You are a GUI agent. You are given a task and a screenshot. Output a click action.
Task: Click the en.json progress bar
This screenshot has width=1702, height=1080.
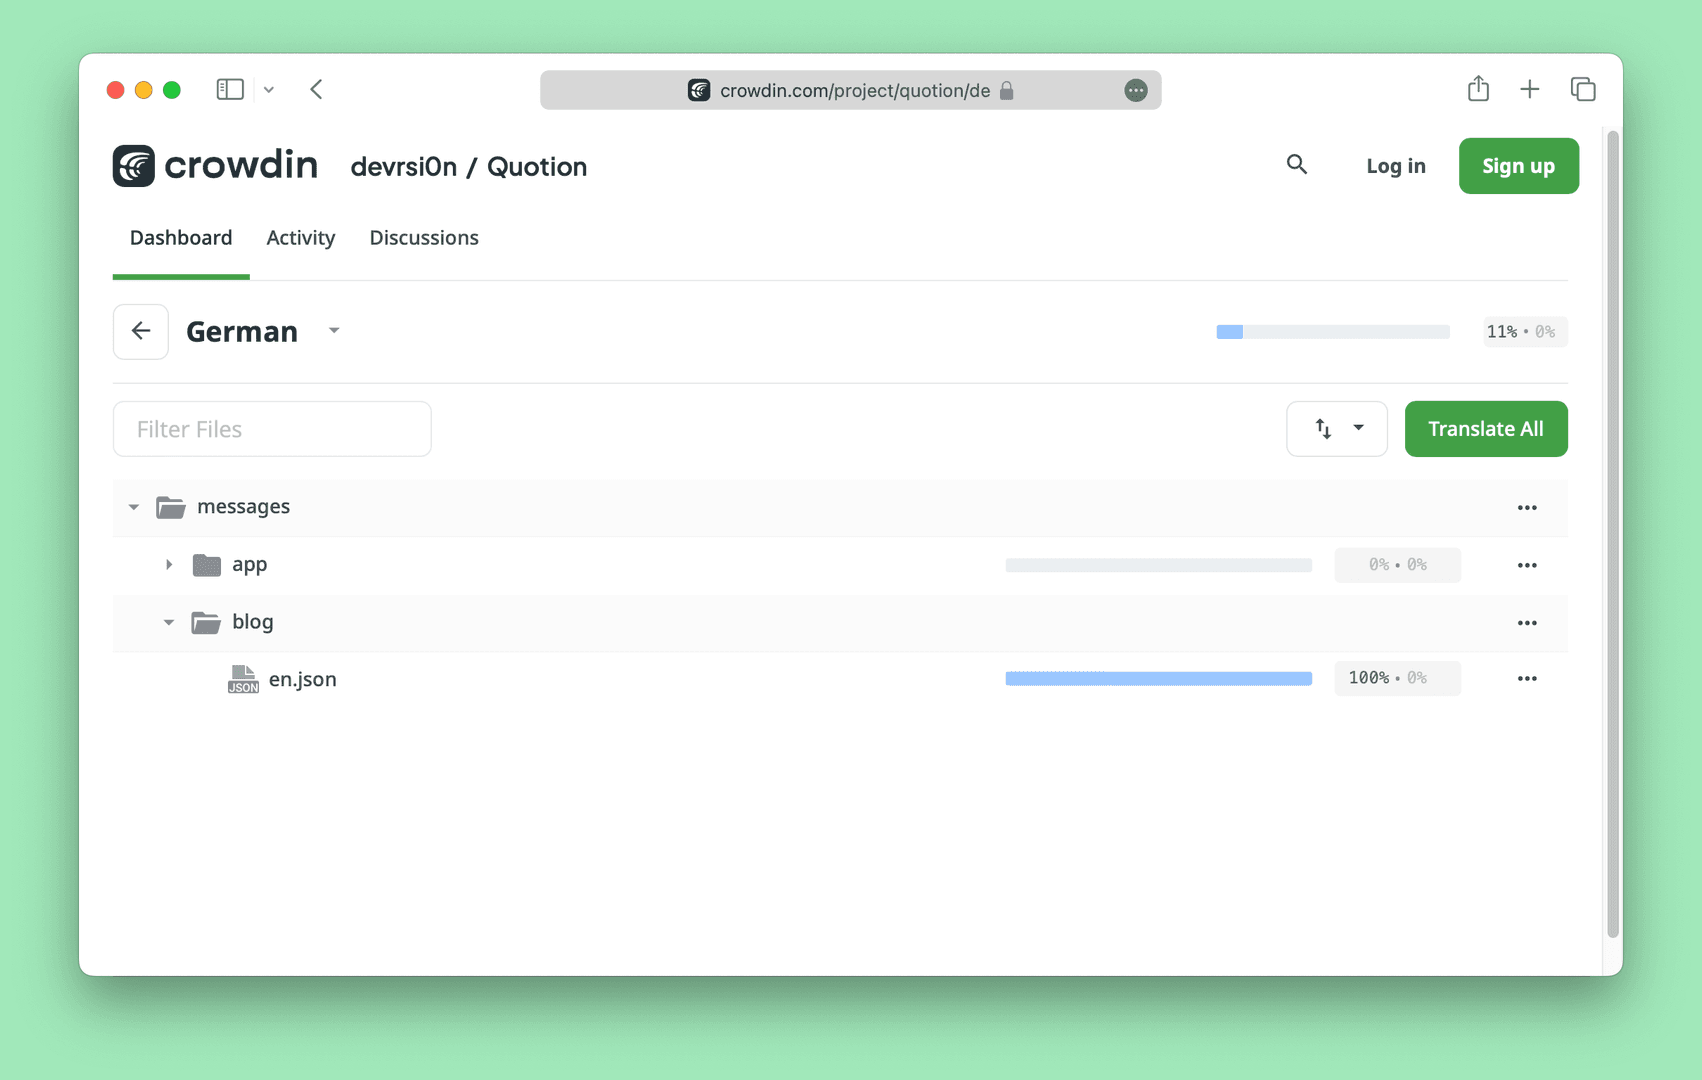pos(1158,679)
